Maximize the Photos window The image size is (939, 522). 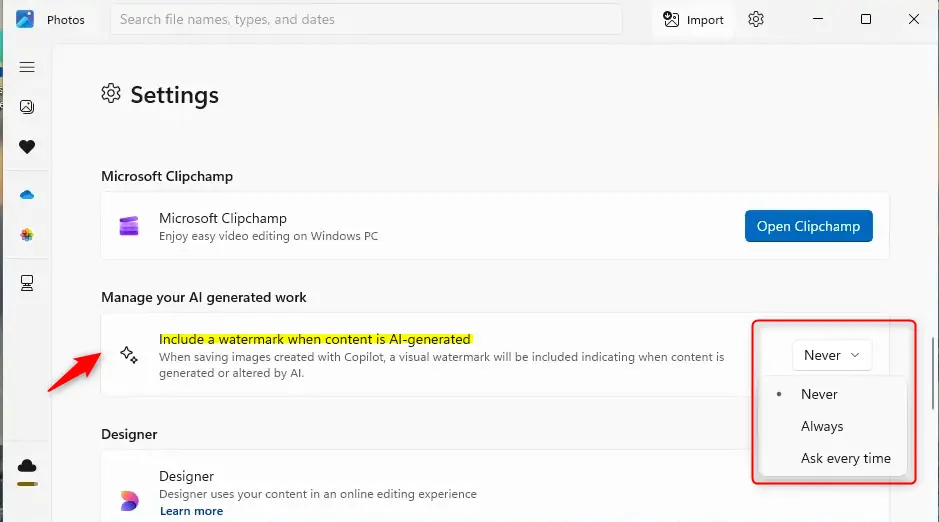coord(865,19)
